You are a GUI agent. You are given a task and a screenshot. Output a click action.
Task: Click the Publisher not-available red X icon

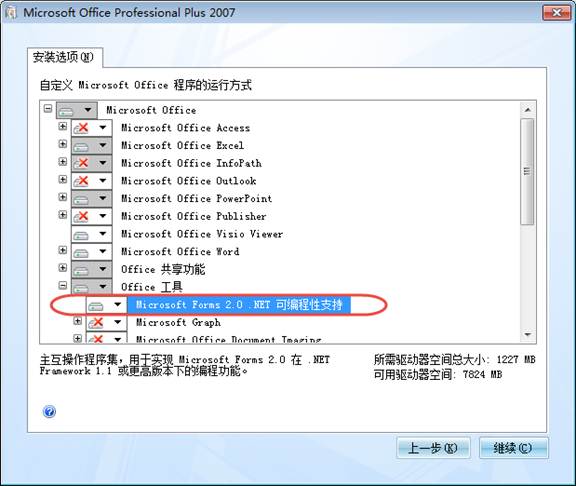click(x=81, y=216)
